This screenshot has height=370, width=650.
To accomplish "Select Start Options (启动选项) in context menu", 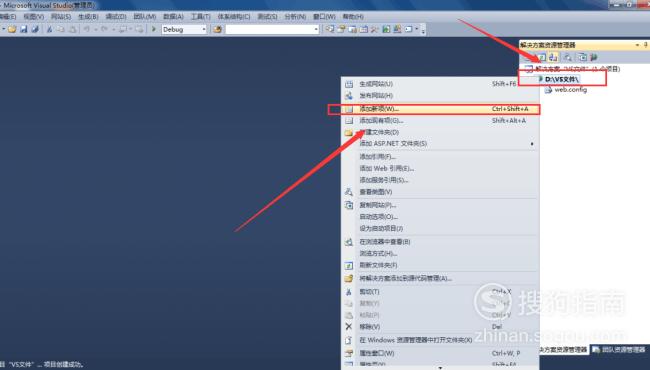I will click(x=440, y=217).
